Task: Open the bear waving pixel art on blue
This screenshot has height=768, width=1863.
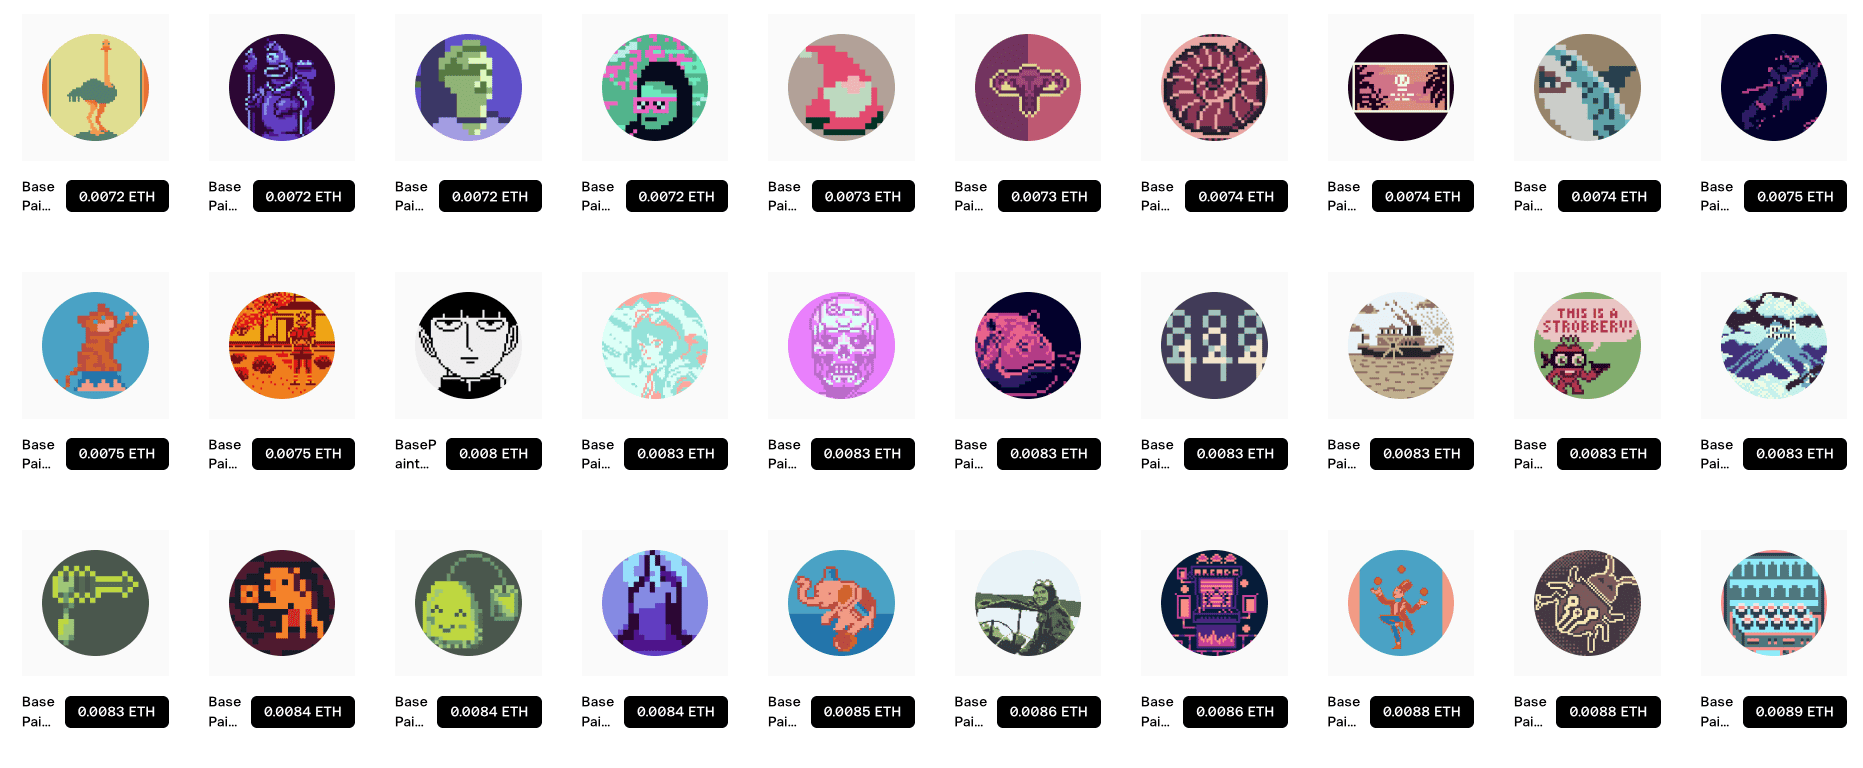Action: tap(95, 345)
